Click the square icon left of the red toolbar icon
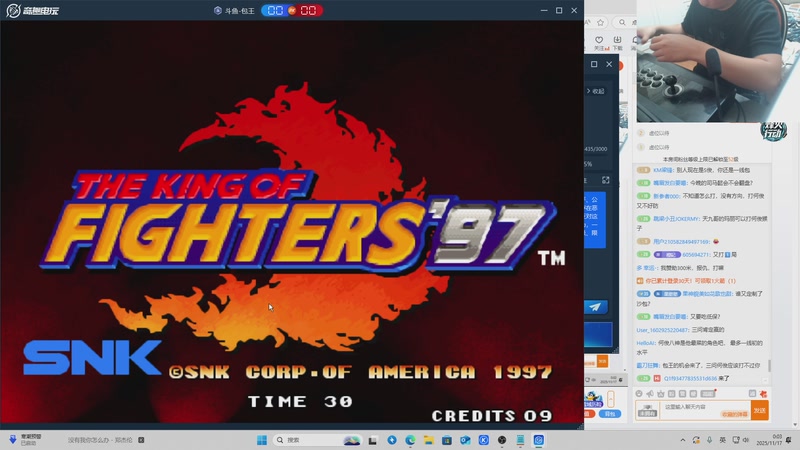This screenshot has height=450, width=800. coord(752,393)
